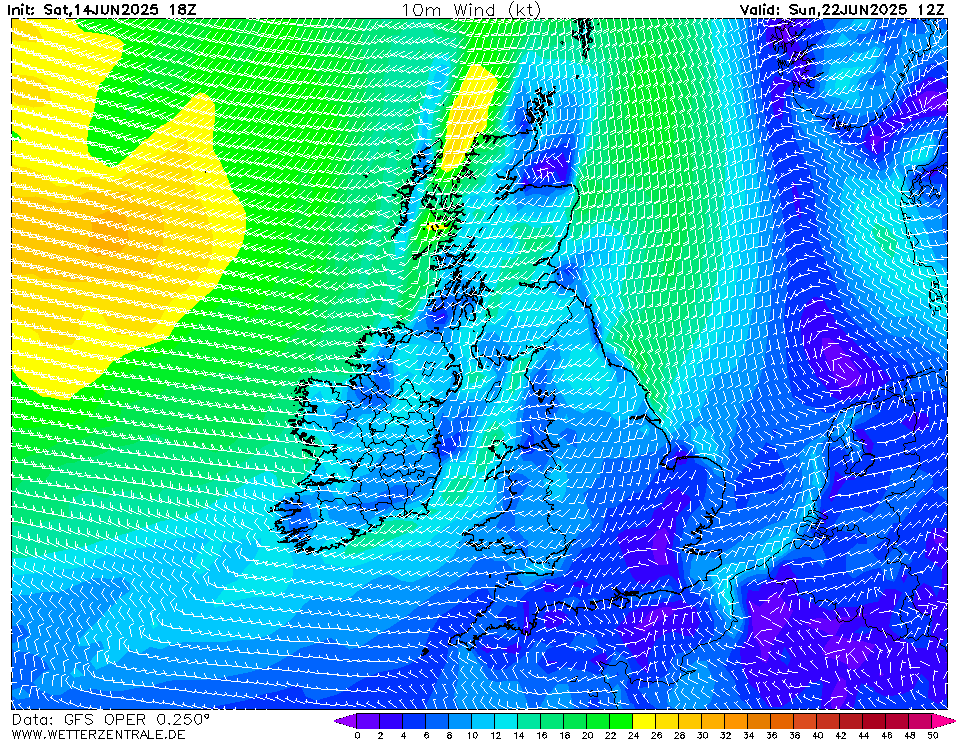The width and height of the screenshot is (959, 741).
Task: Click the 'Init: Sat,14JUN2025 18Z' header text
Action: [x=102, y=10]
